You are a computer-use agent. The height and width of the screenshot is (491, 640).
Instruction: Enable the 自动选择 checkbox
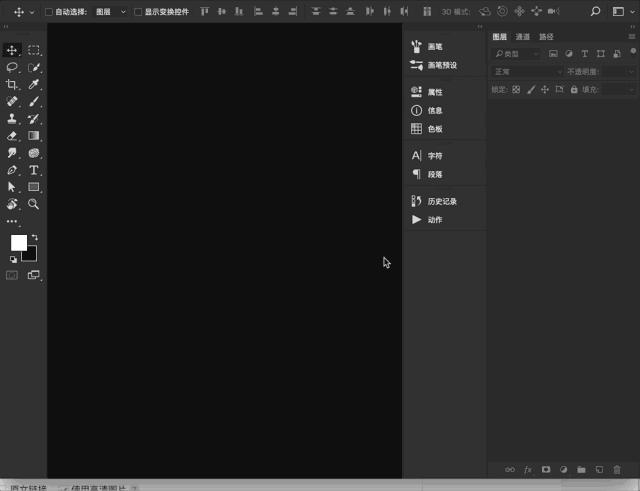pyautogui.click(x=49, y=12)
